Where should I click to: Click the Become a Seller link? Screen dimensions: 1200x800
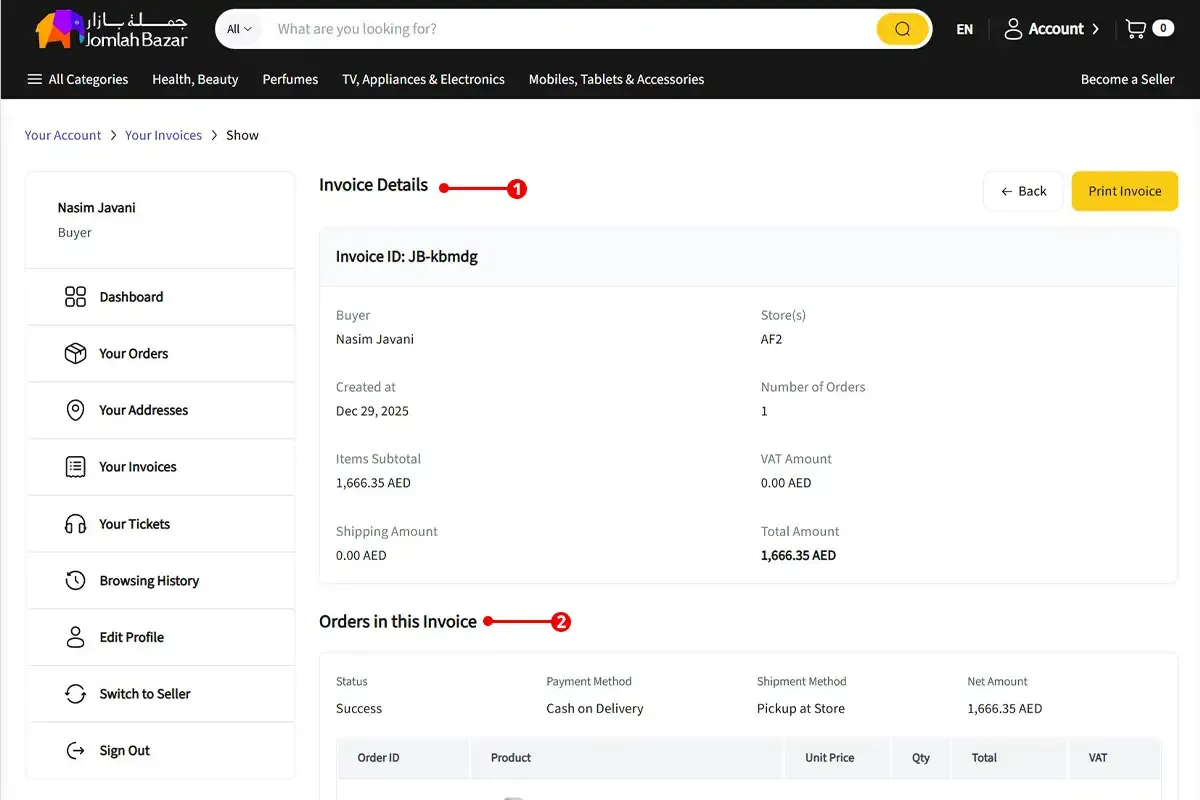pos(1127,79)
